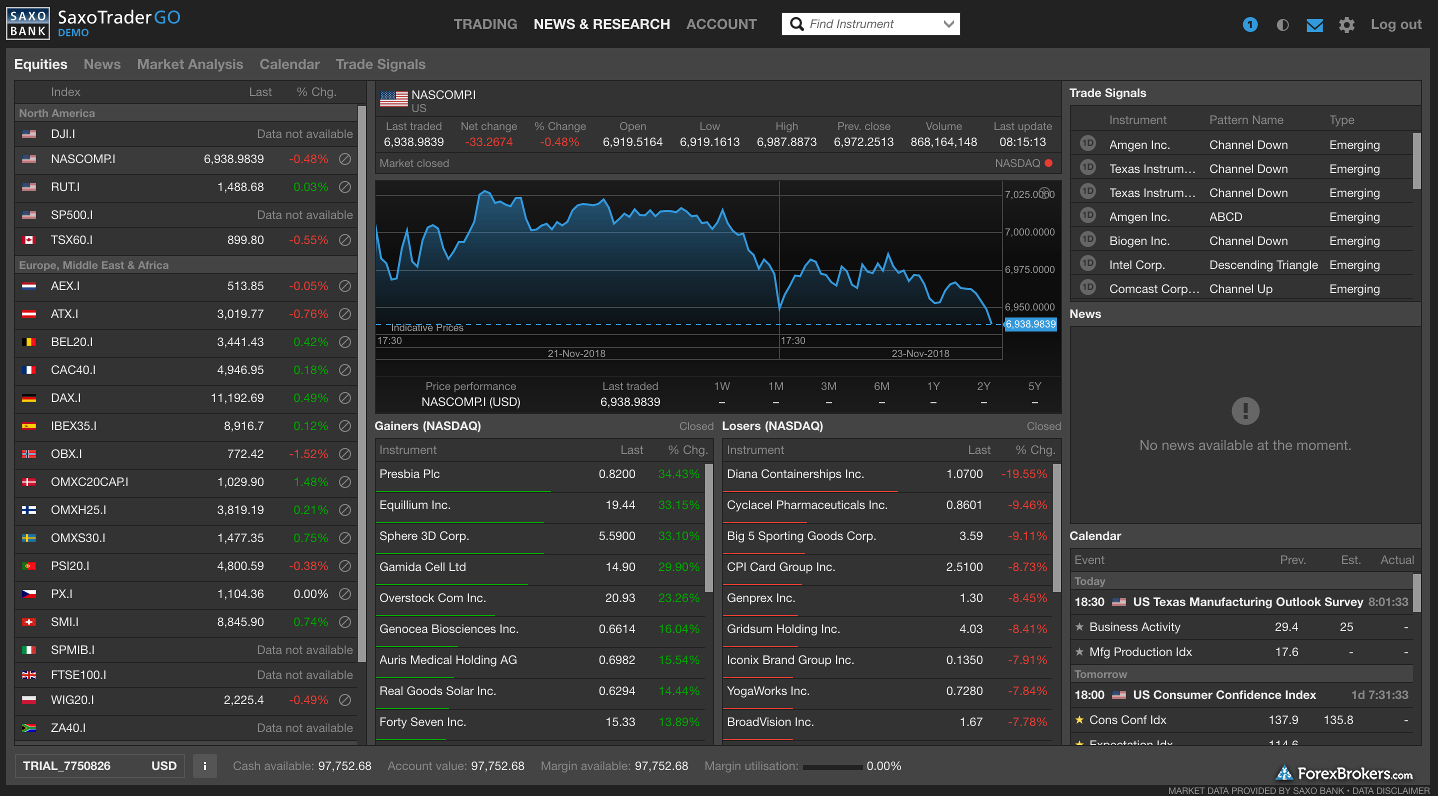Toggle dark/light theme with contrast icon

click(x=1282, y=24)
